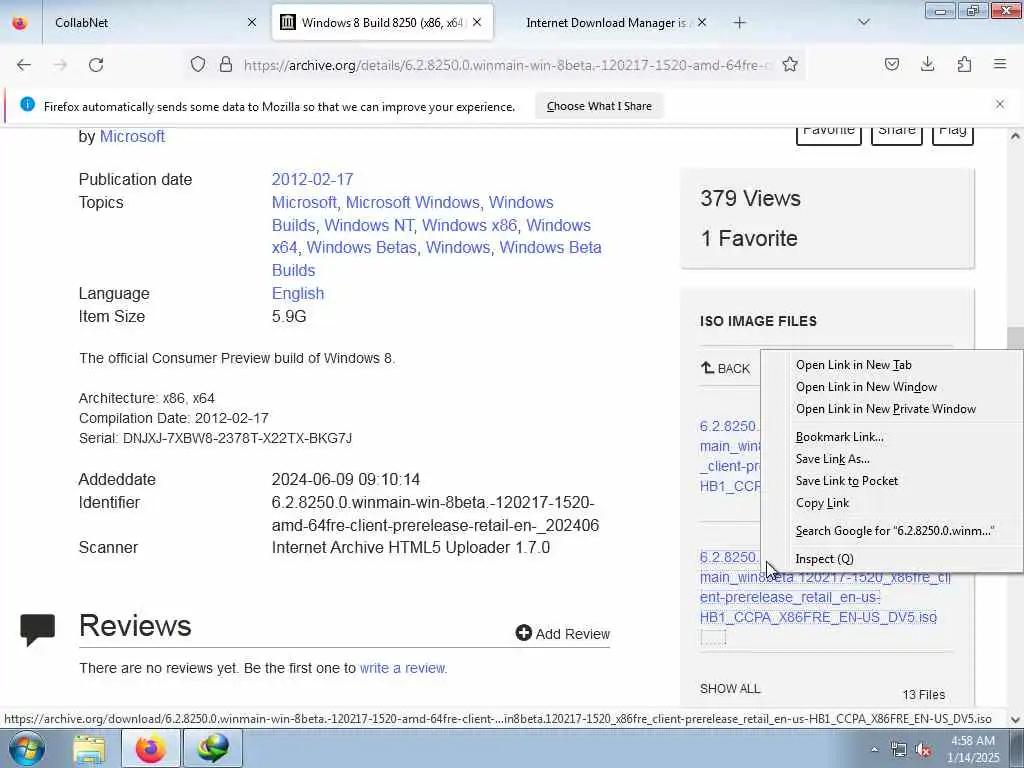The height and width of the screenshot is (768, 1024).
Task: Click the page vertical scrollbar thumb
Action: pyautogui.click(x=1014, y=340)
